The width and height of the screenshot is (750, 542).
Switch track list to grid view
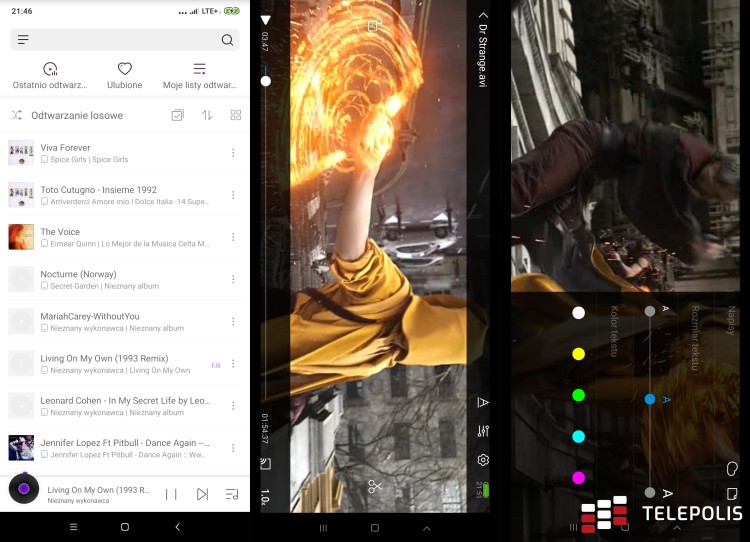click(x=236, y=115)
